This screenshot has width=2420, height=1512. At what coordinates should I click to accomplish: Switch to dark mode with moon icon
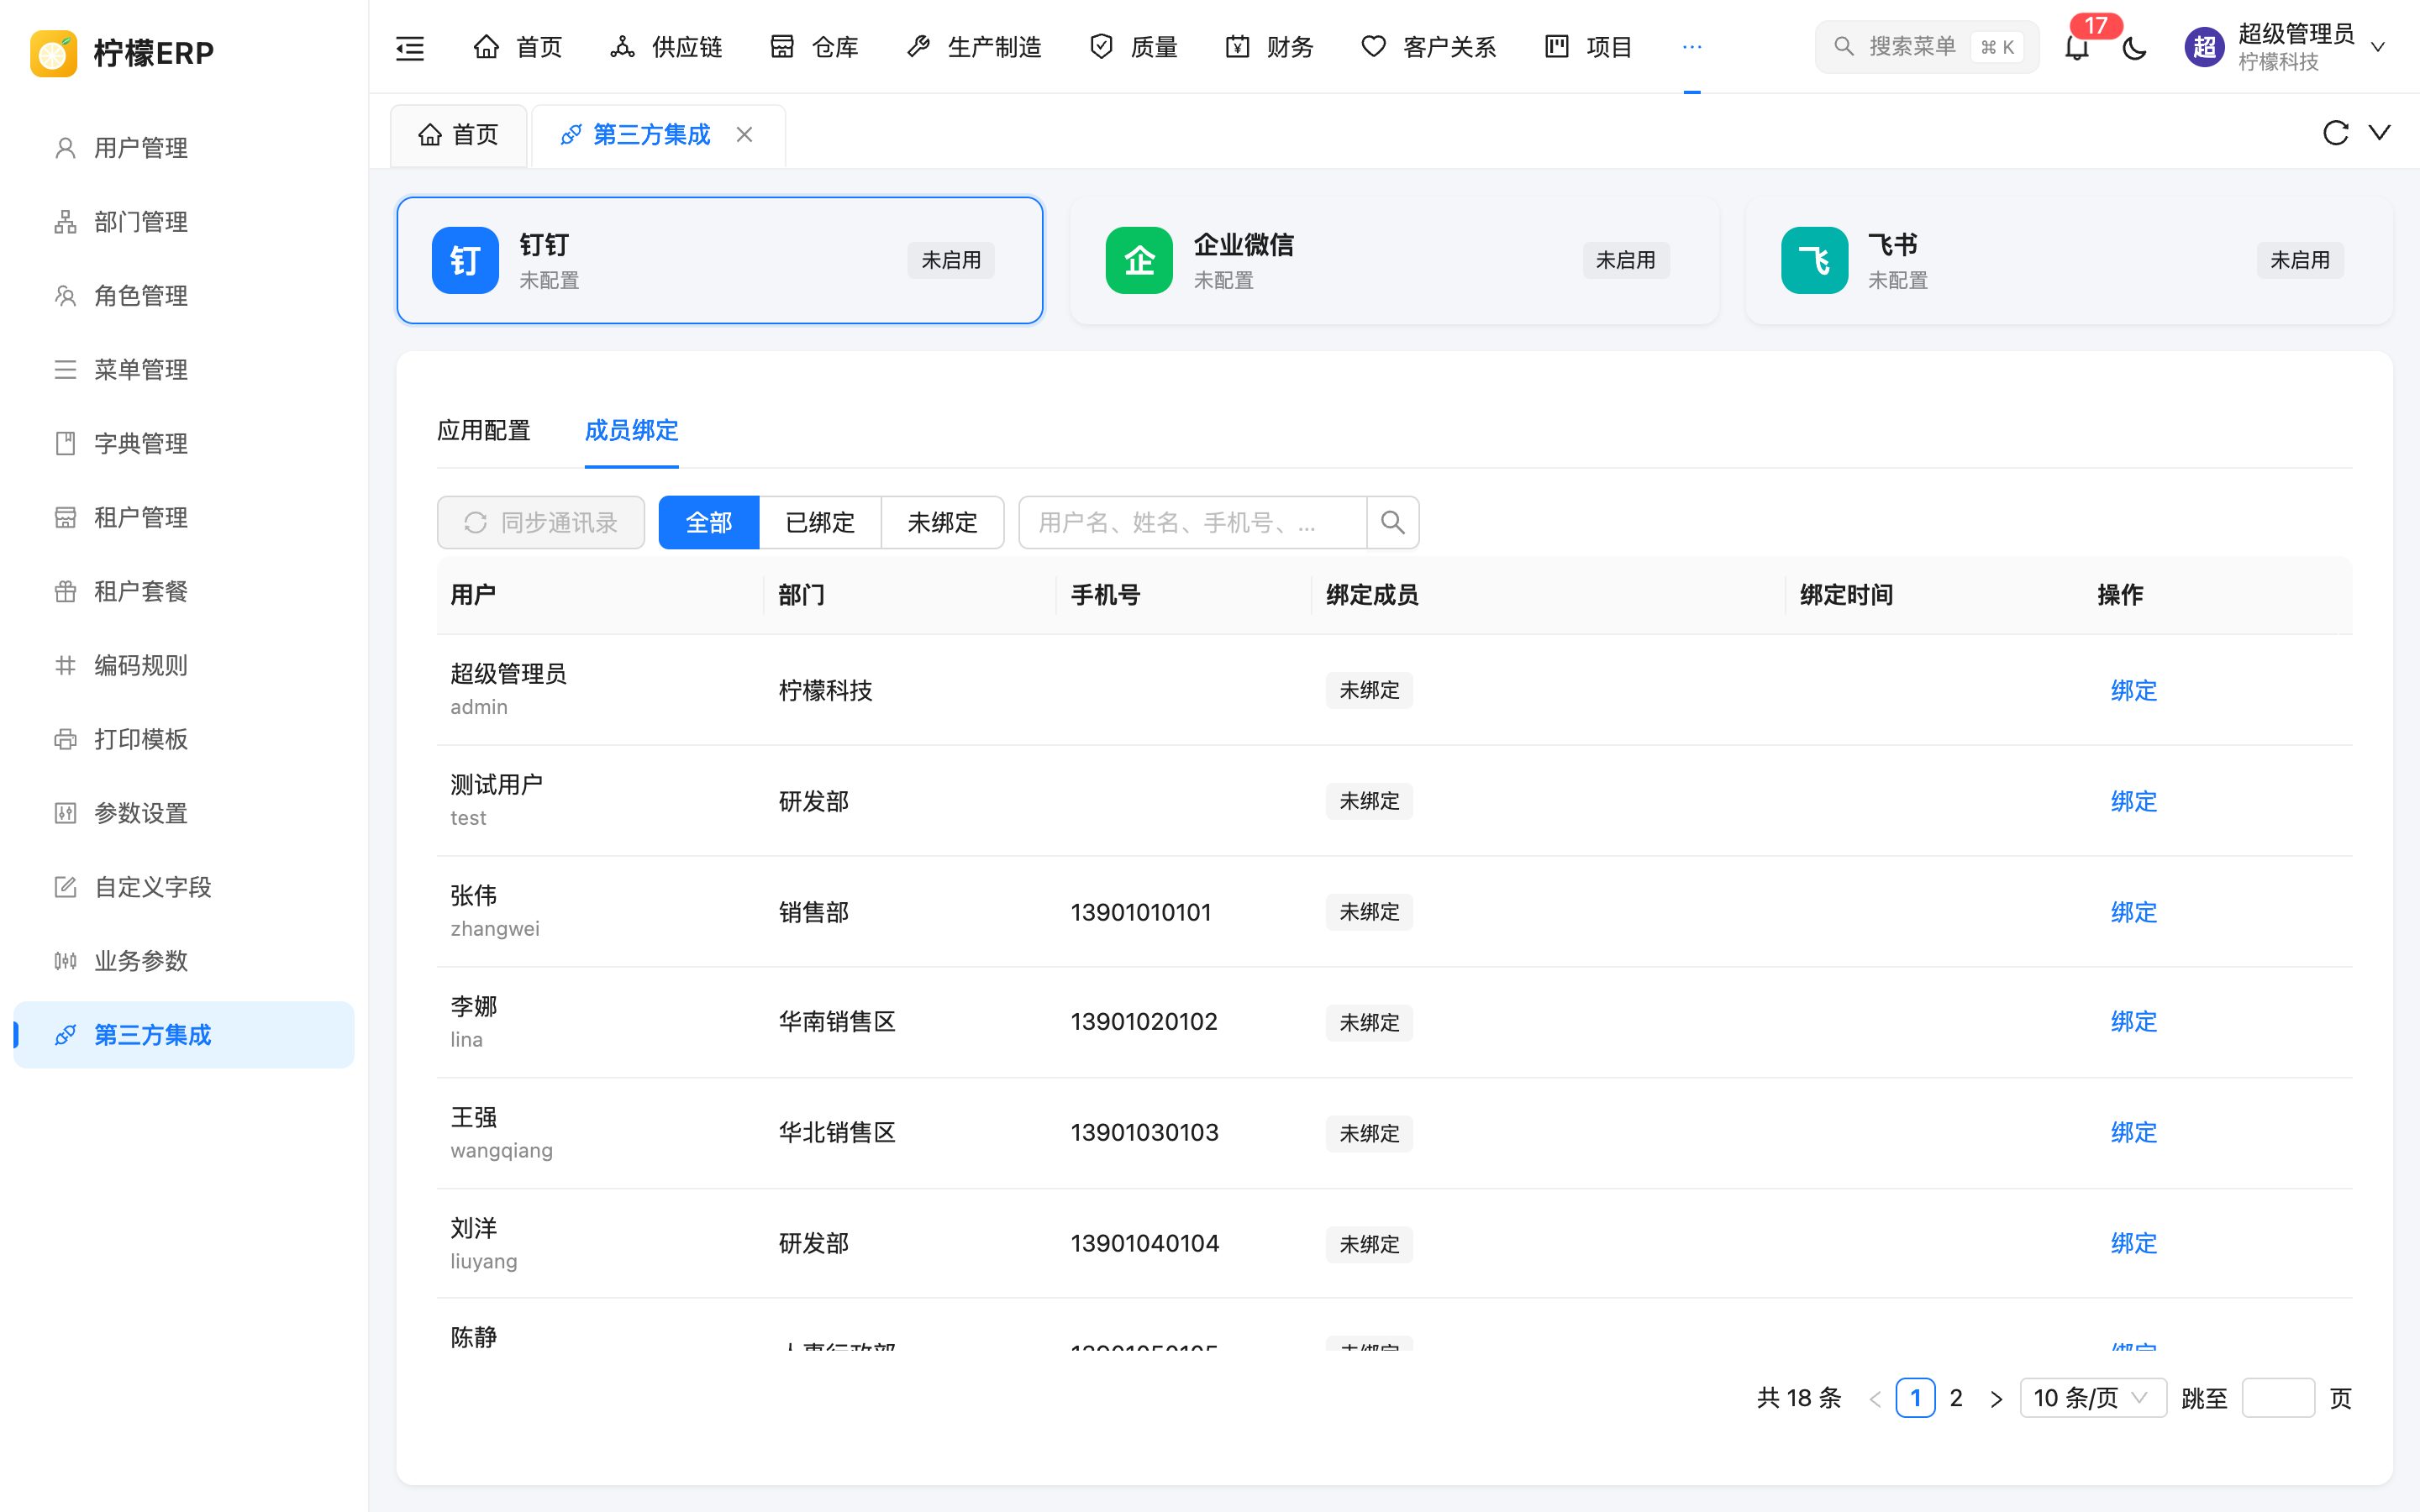[2134, 47]
